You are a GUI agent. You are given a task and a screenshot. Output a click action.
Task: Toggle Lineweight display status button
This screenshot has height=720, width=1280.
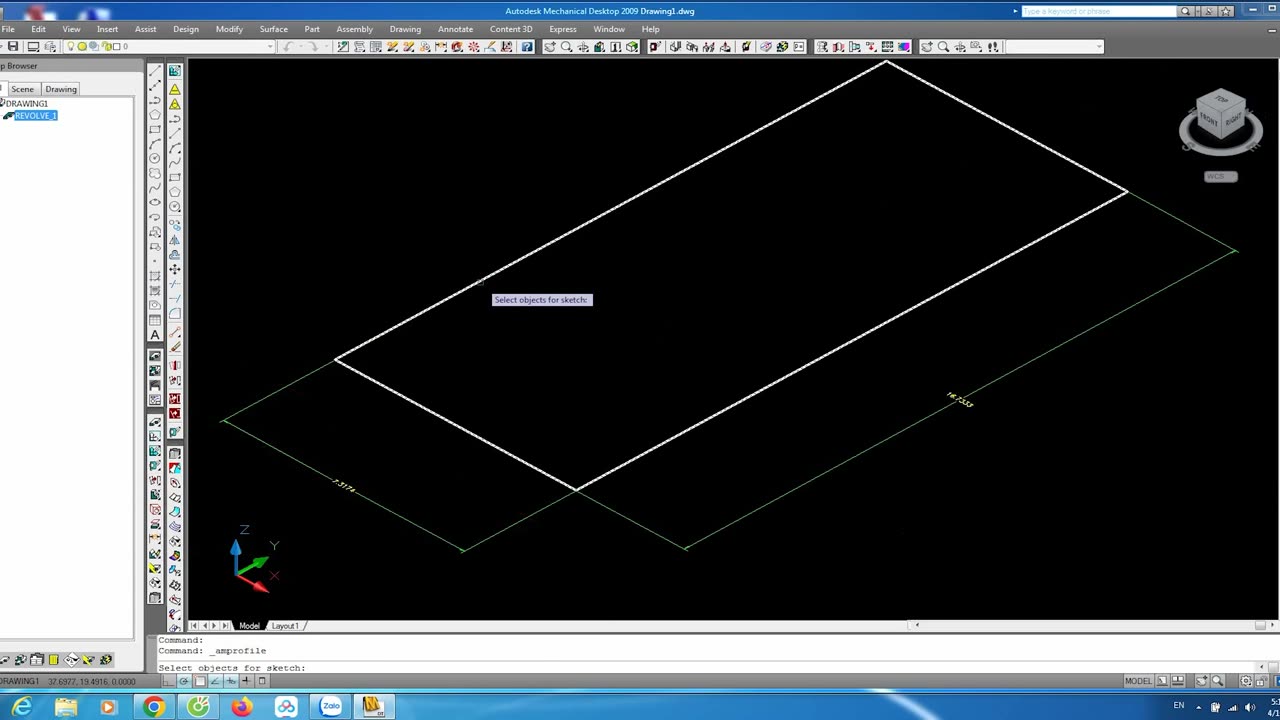point(246,681)
